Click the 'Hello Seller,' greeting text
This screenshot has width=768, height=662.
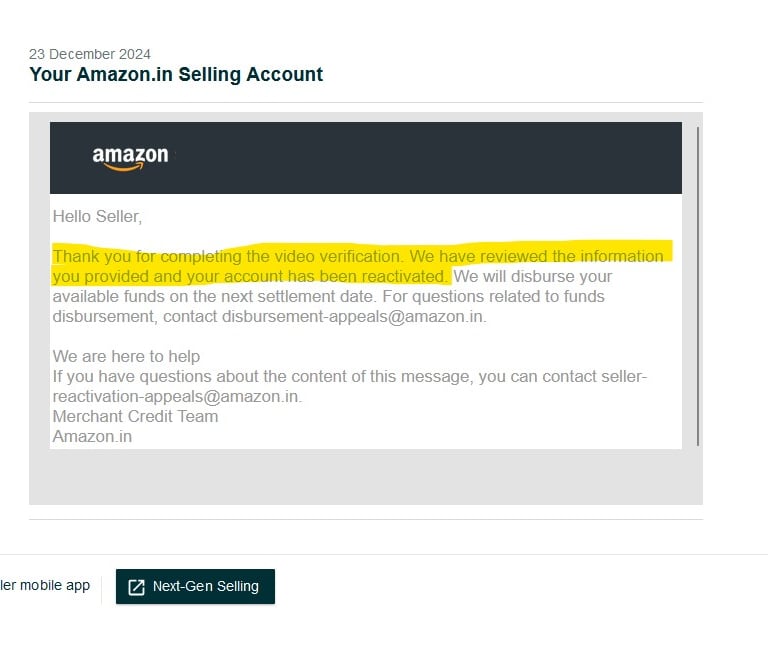(97, 216)
